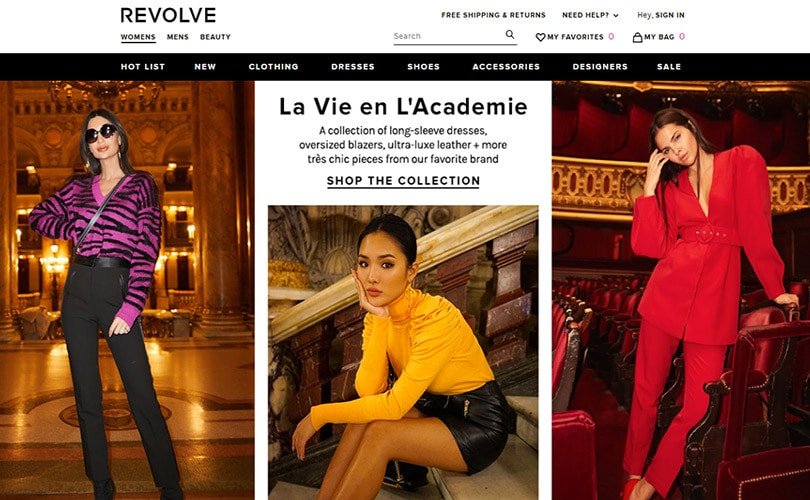The height and width of the screenshot is (500, 810).
Task: Click the search magnifier icon
Action: [510, 35]
